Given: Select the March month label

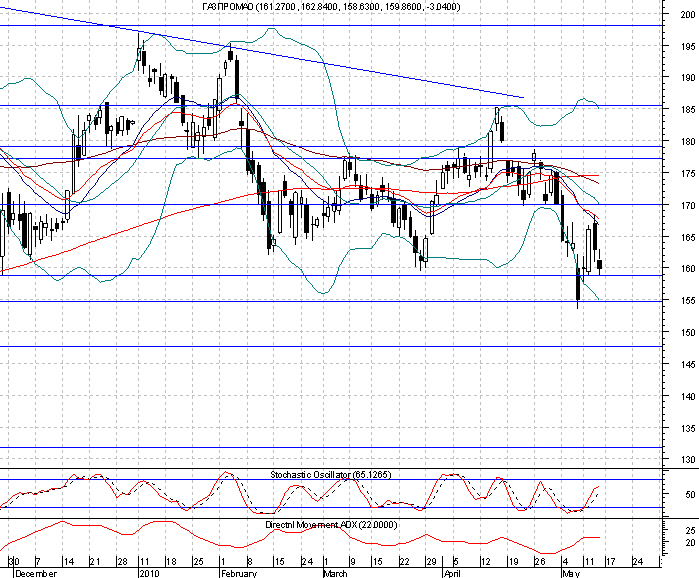Looking at the screenshot, I should (x=335, y=573).
